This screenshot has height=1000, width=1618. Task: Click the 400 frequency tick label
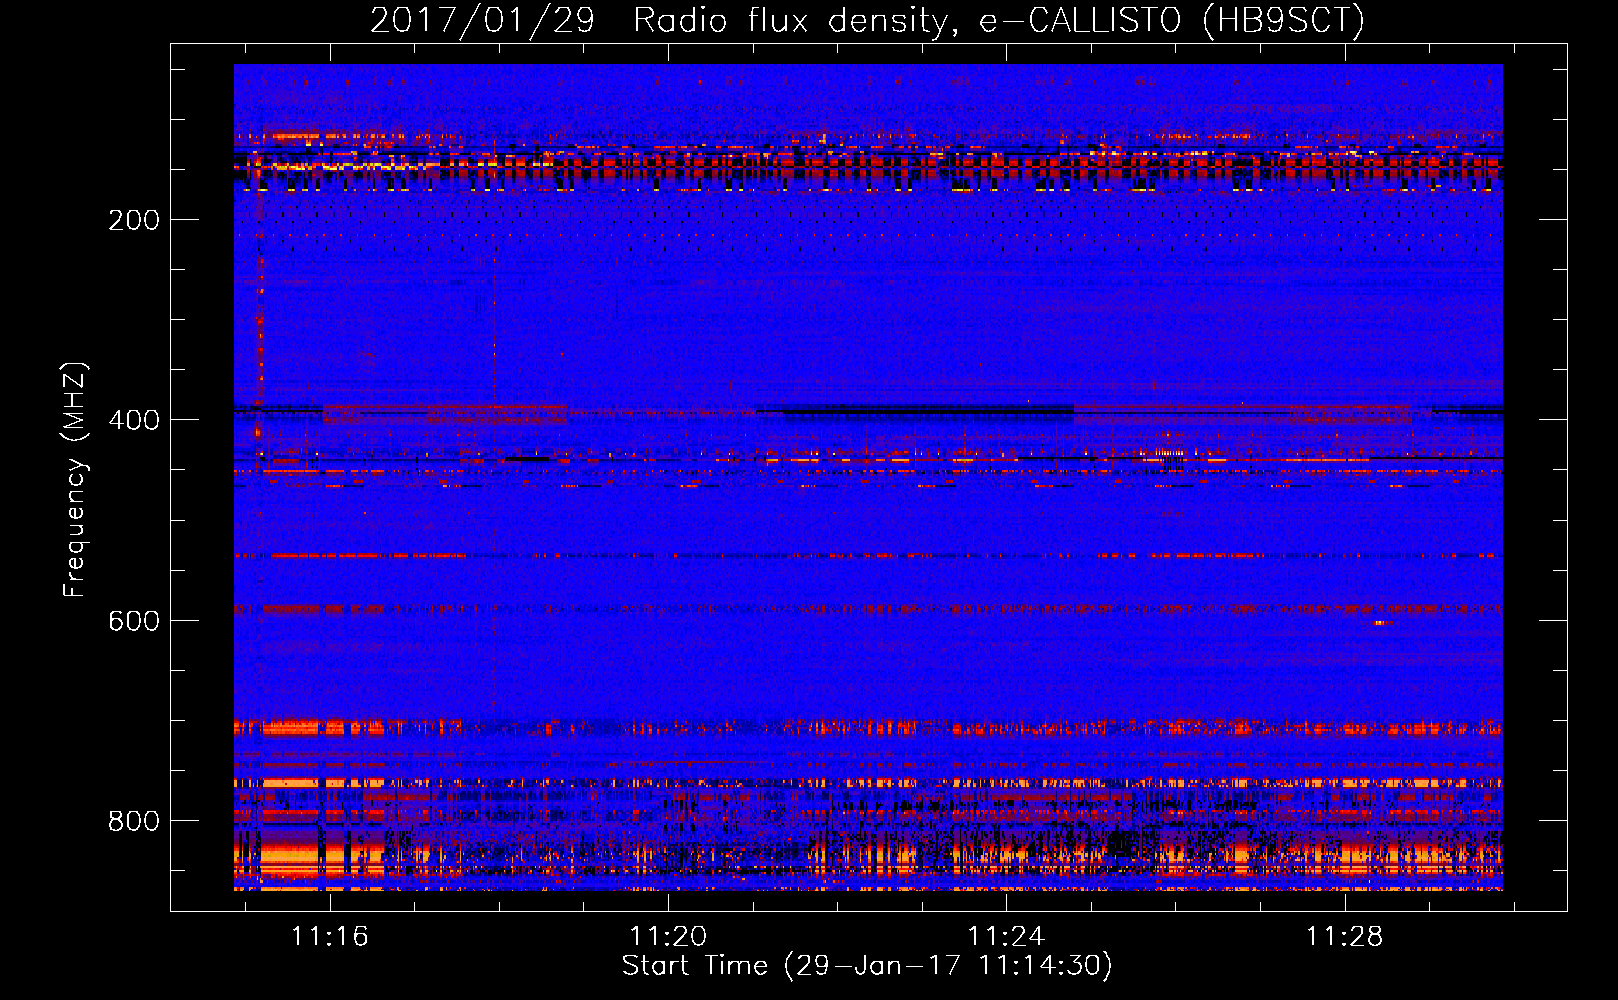pos(134,420)
